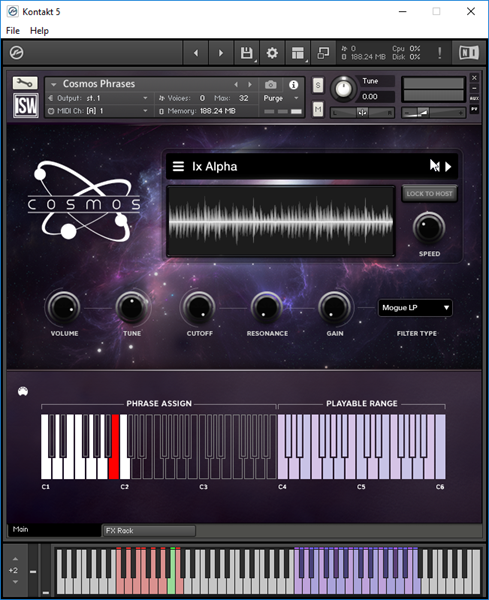Minimize instrument header with the minus button
Screen dimensions: 489x600
[x=474, y=88]
